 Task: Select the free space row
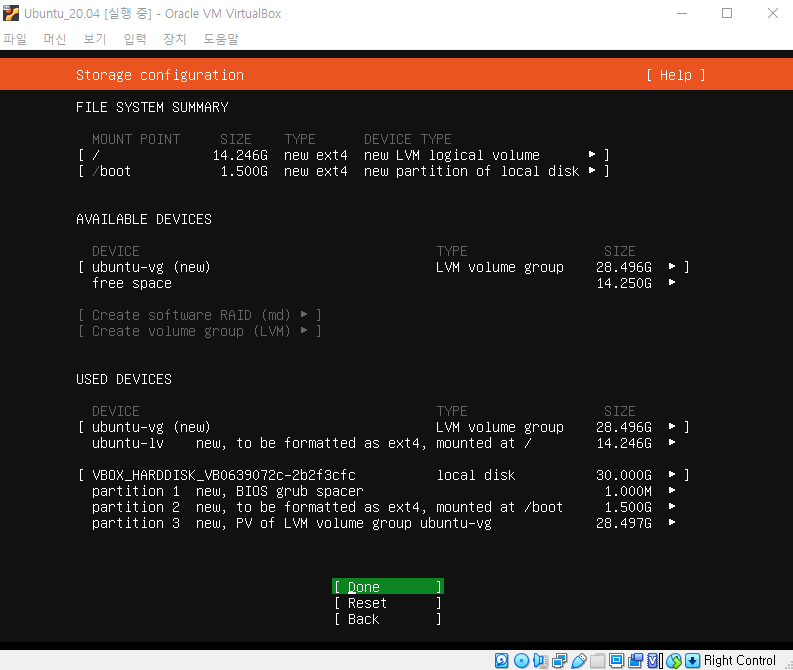[384, 283]
